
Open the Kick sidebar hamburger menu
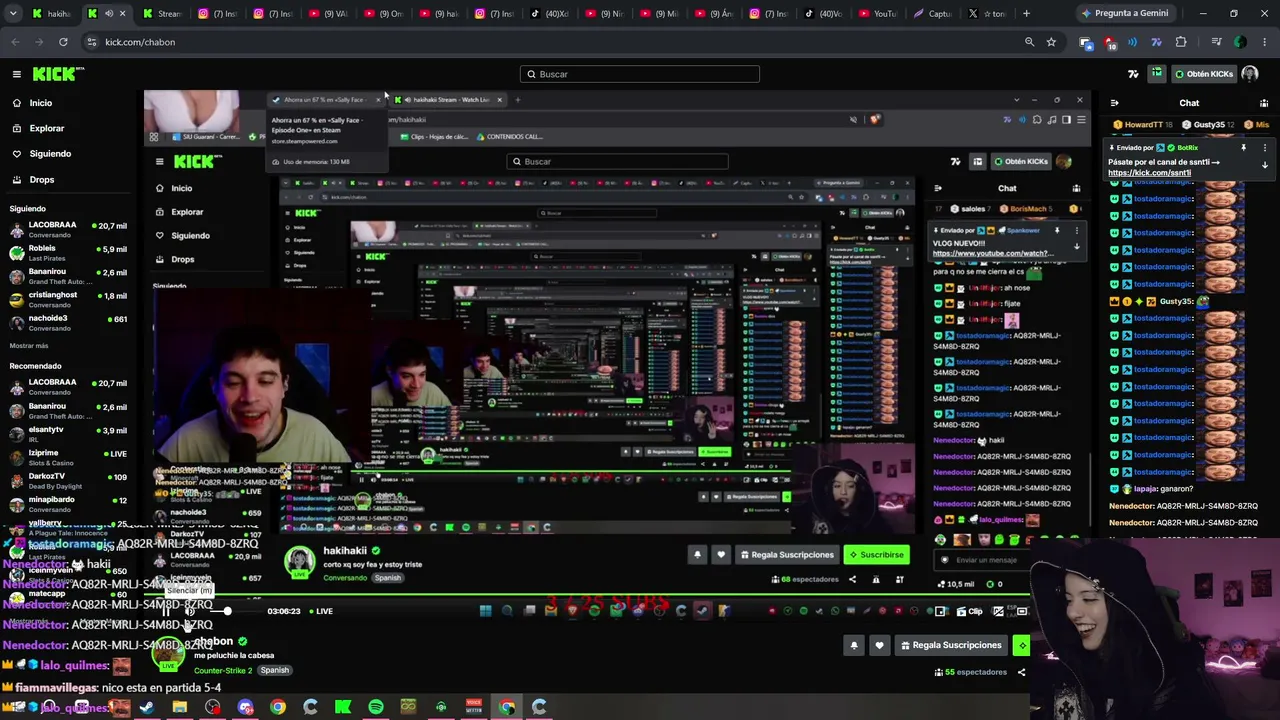pyautogui.click(x=16, y=74)
